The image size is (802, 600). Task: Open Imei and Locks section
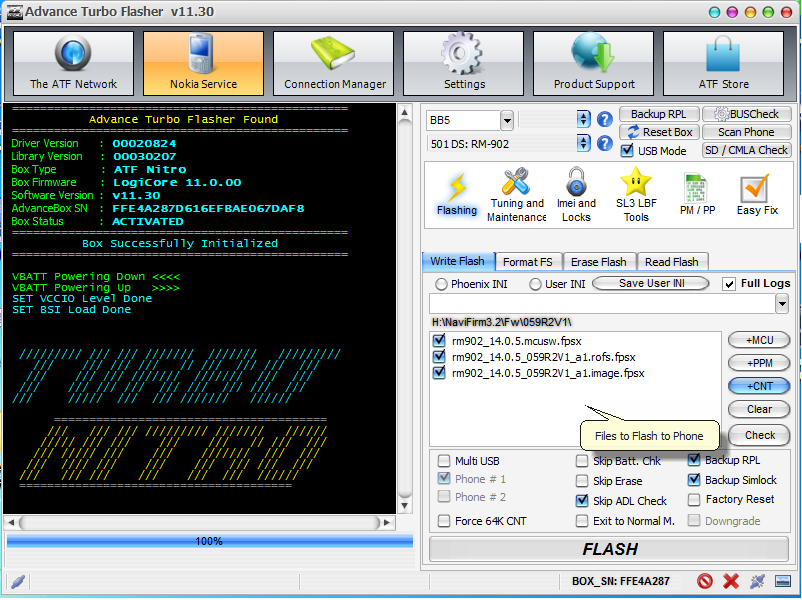[576, 194]
